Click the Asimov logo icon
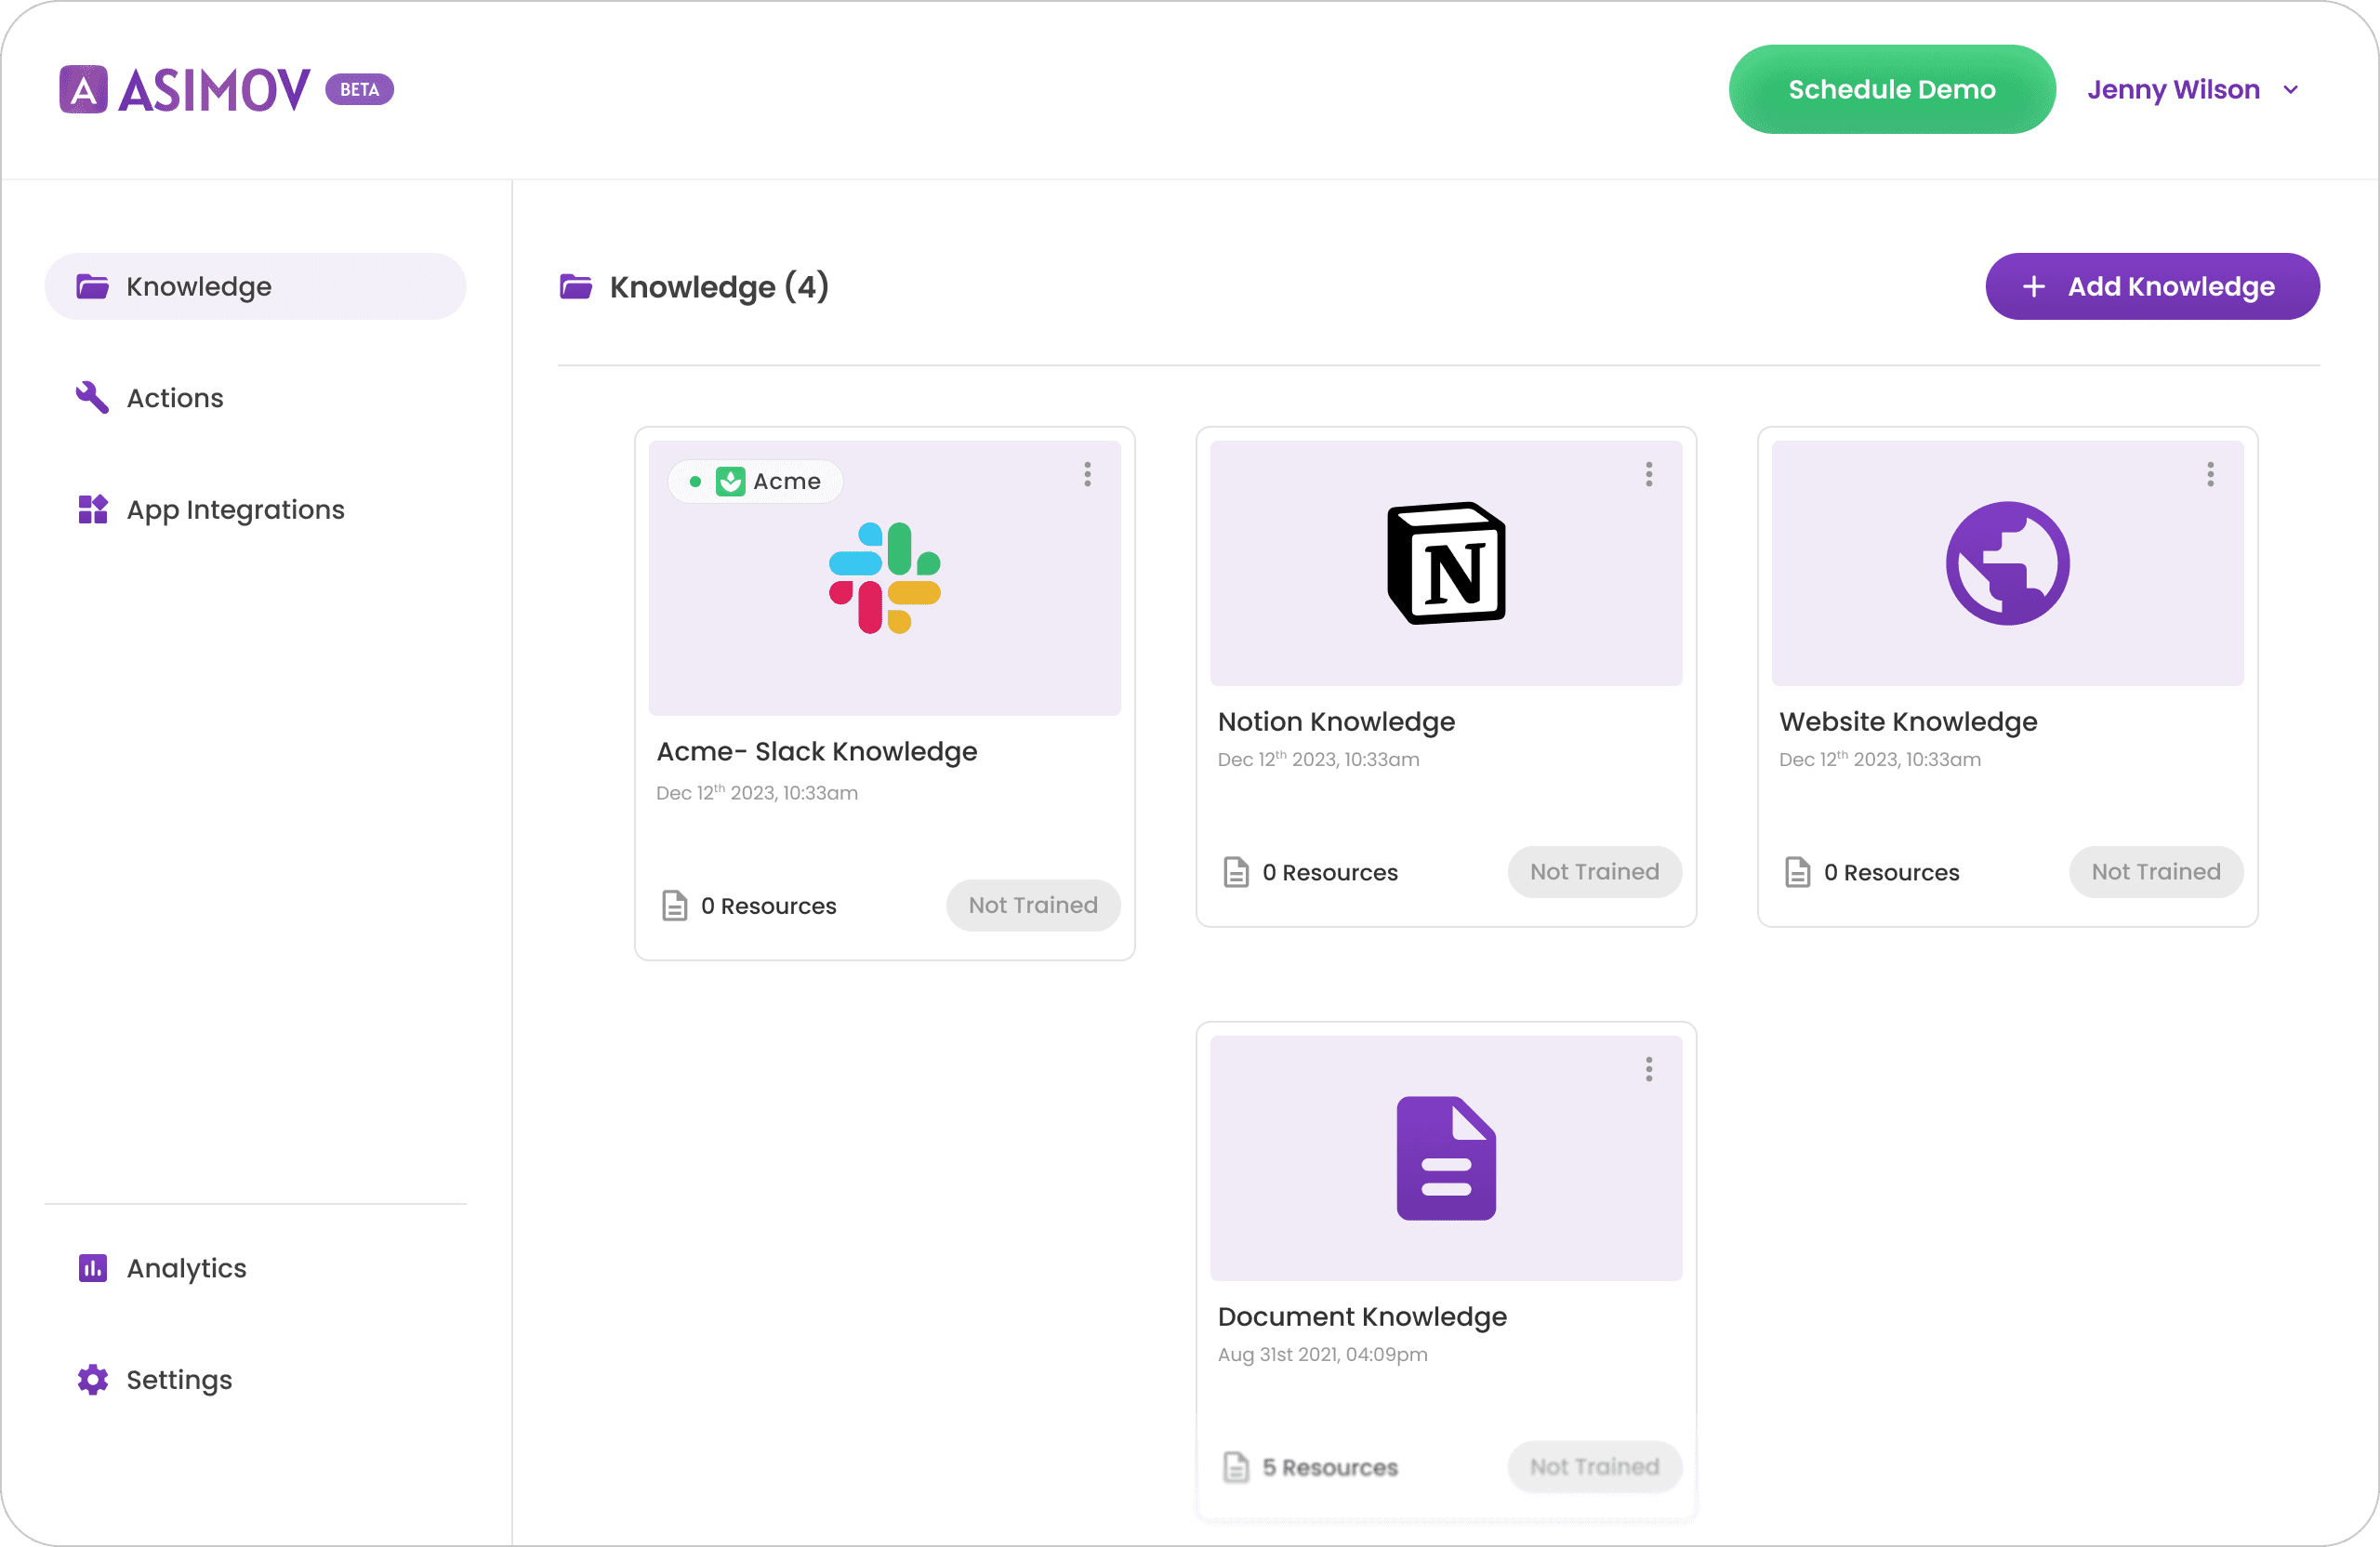The width and height of the screenshot is (2380, 1547). [x=83, y=90]
